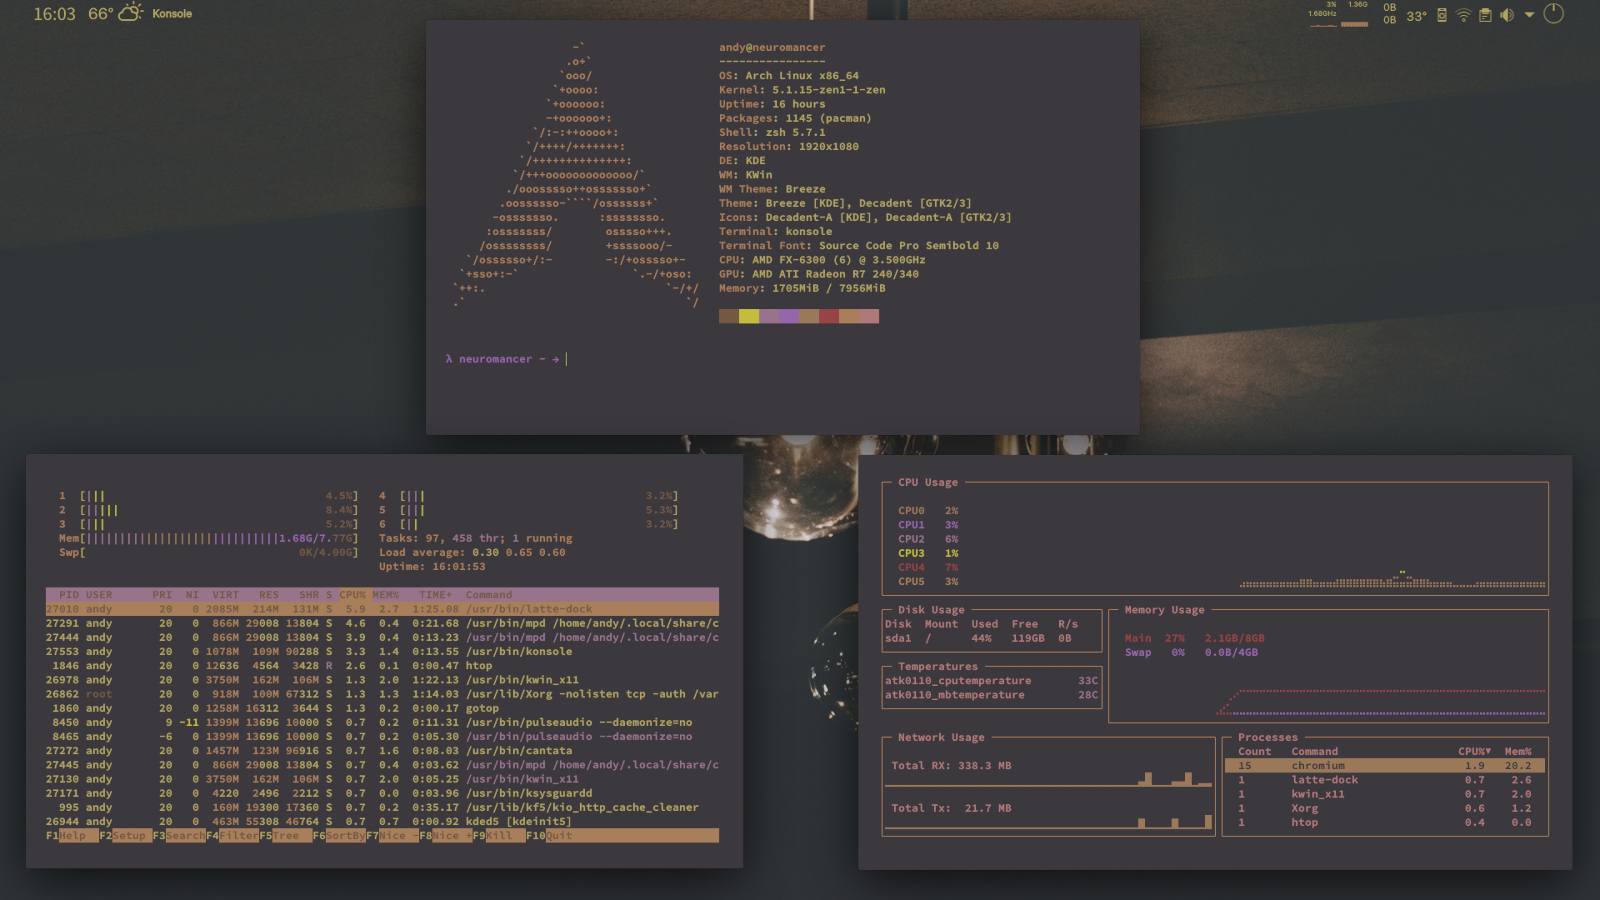Select the kwin_x11 row in gotop

point(1385,794)
